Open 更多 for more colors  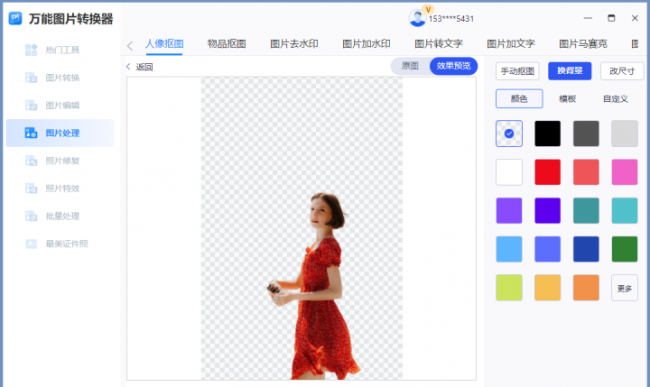click(625, 288)
